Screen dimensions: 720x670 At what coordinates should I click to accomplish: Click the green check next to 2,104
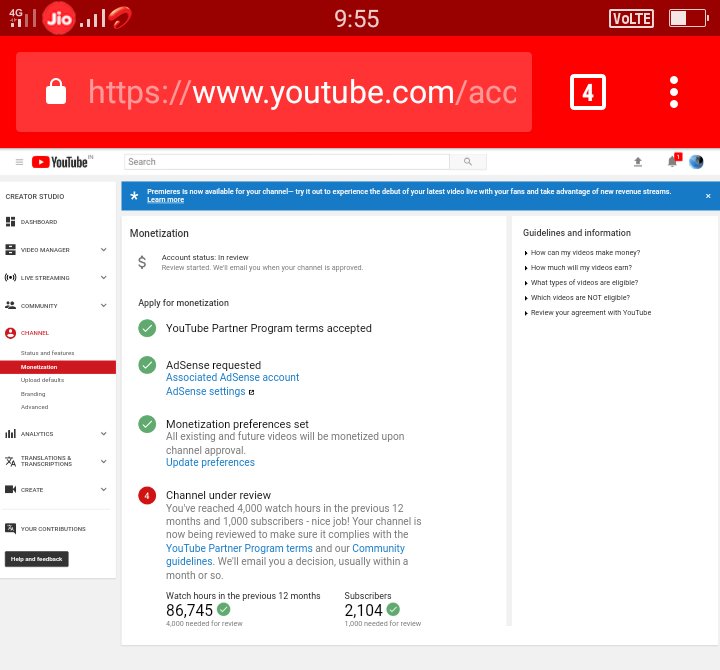click(x=393, y=609)
